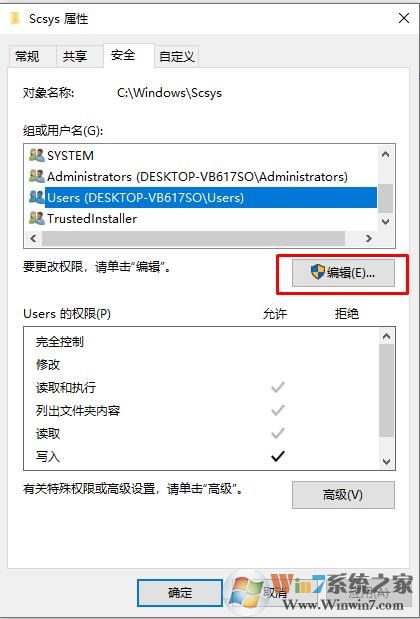Click right arrow of horizontal scrollbar
The height and width of the screenshot is (619, 420).
[368, 238]
